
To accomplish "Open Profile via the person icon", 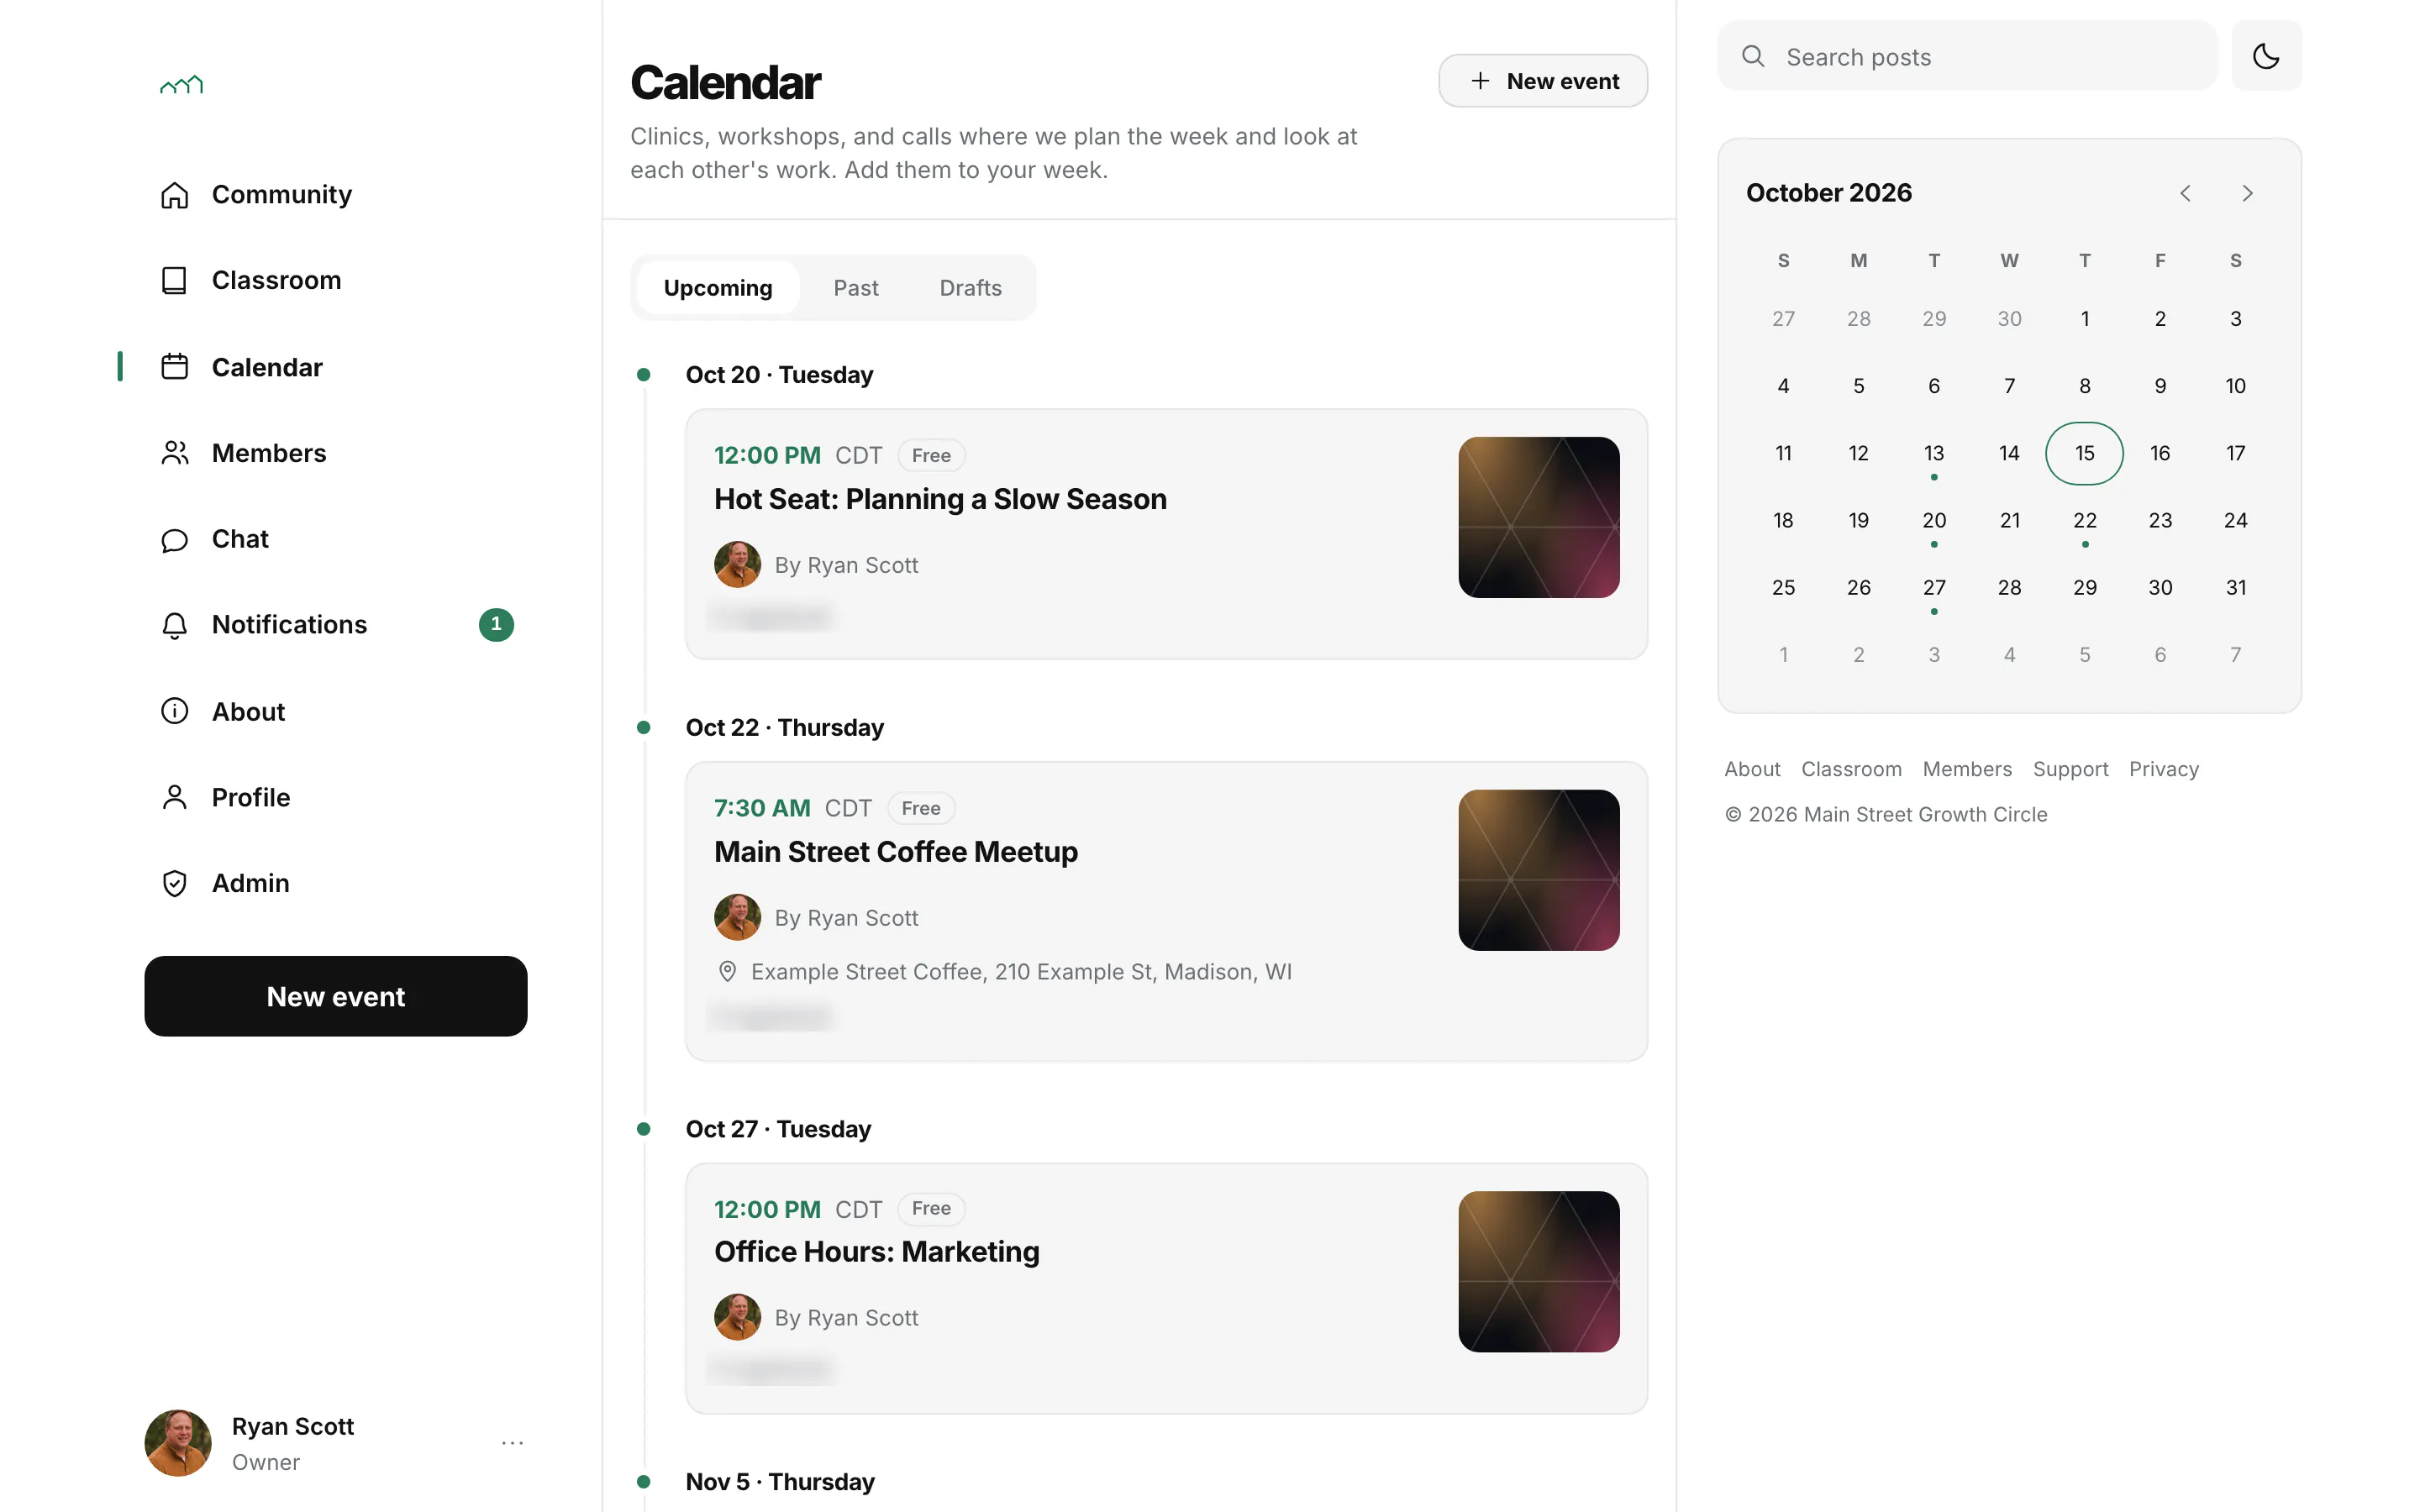I will (174, 797).
